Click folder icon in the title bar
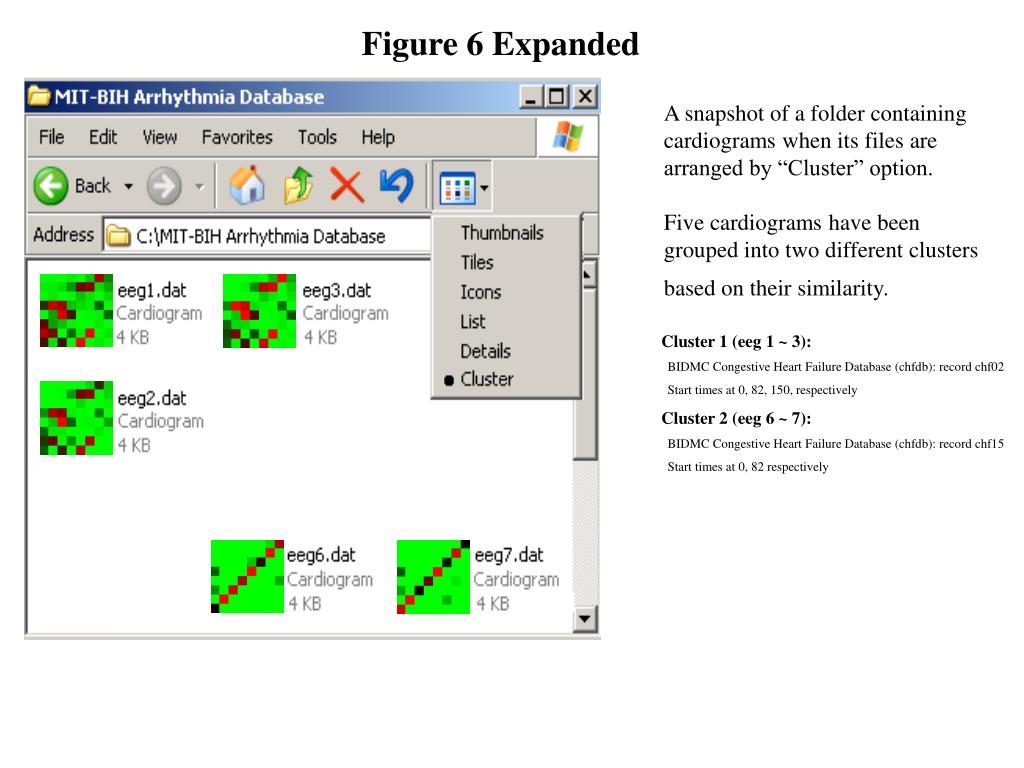Viewport: 1024px width, 768px height. pyautogui.click(x=39, y=97)
